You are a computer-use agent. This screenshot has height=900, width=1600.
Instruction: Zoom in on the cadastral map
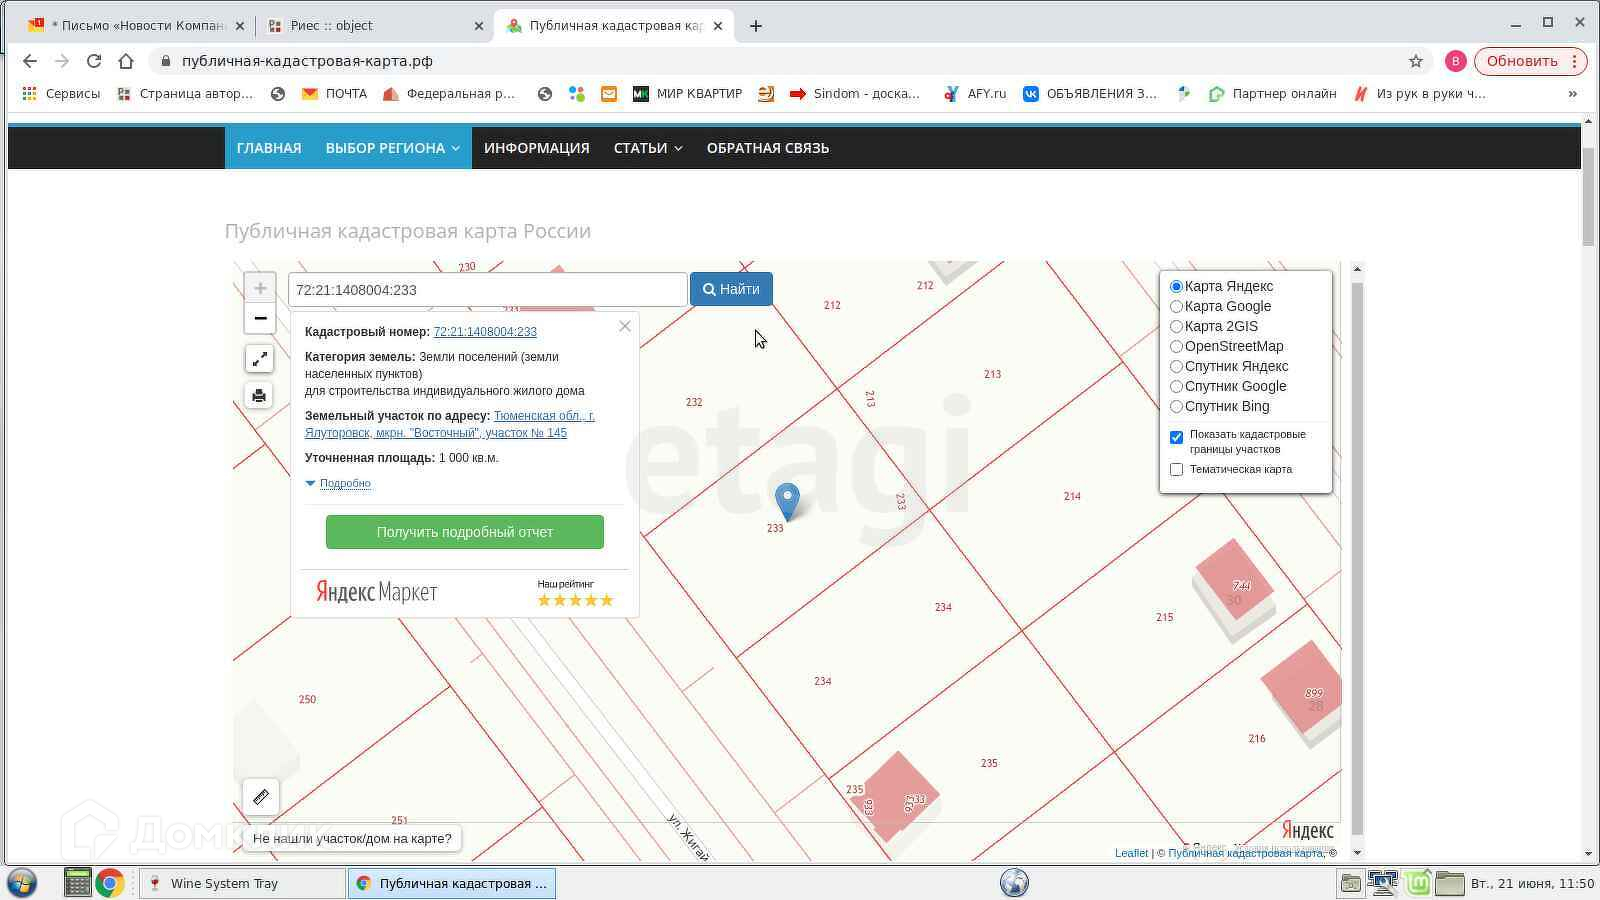tap(260, 288)
